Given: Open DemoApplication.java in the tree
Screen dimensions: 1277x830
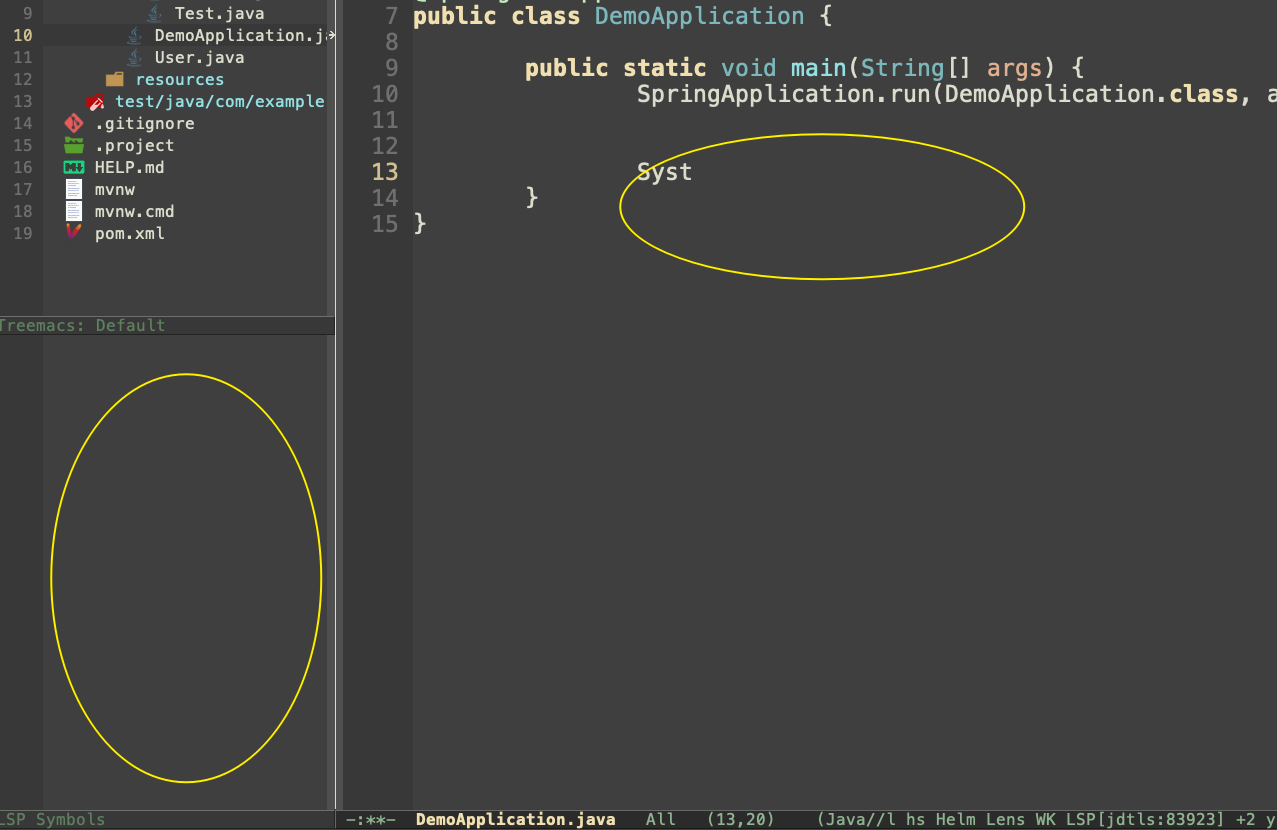Looking at the screenshot, I should click(x=240, y=36).
